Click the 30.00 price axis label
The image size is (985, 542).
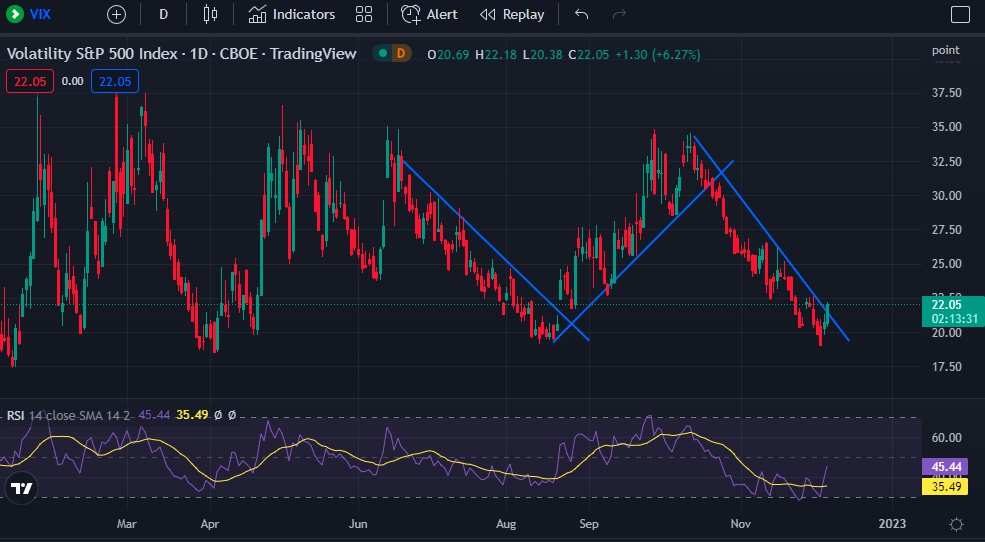[x=947, y=196]
